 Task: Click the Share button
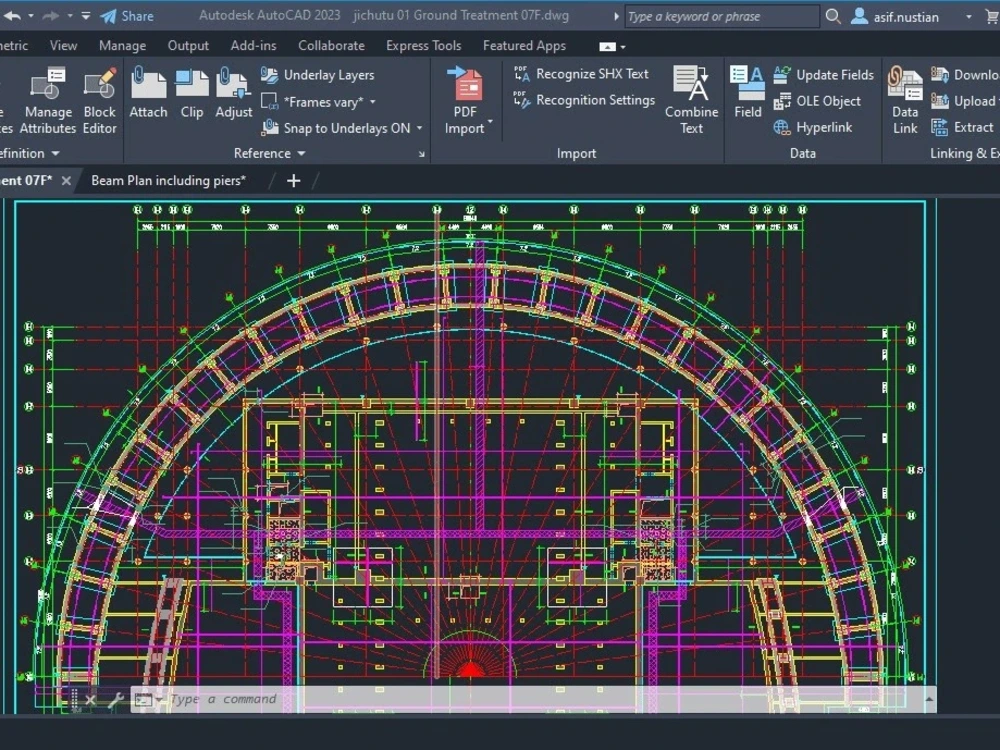(x=130, y=15)
